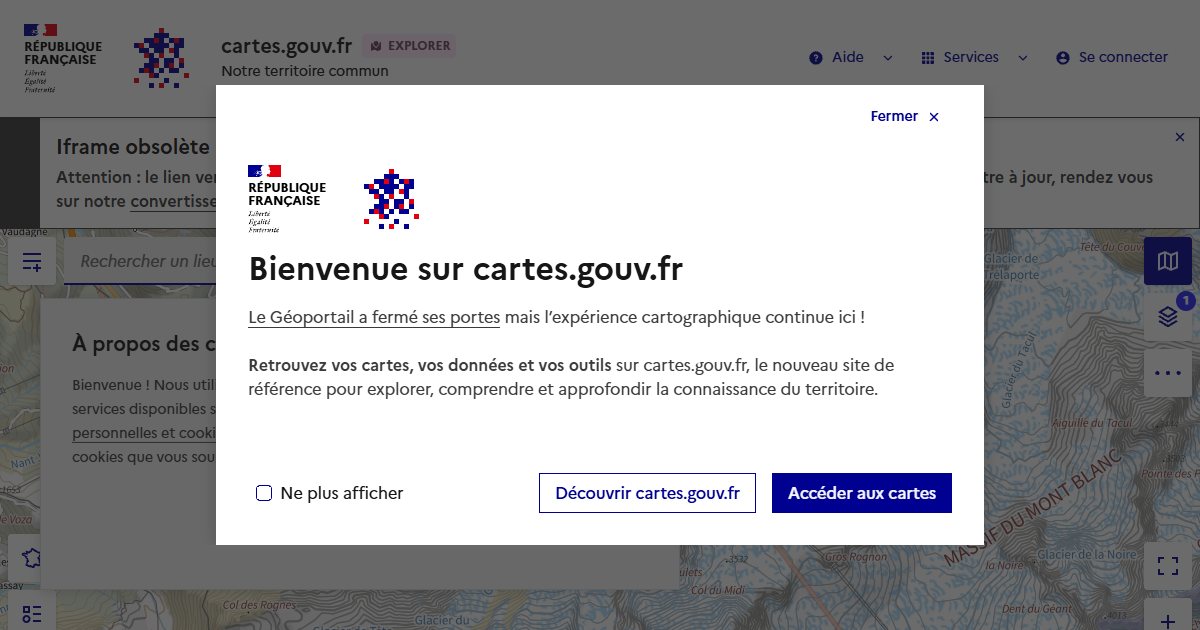Toggle fullscreen map mode icon
1200x630 pixels.
coord(1168,566)
